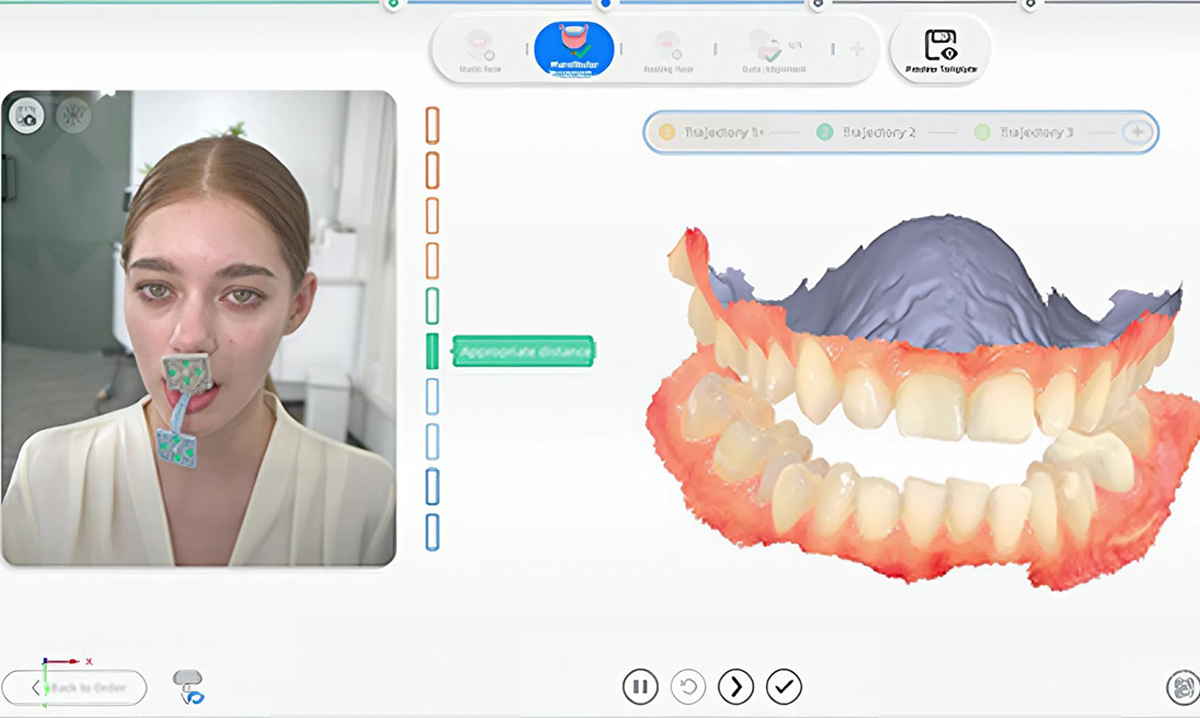Click the plus icon after Data Alignment step

857,50
